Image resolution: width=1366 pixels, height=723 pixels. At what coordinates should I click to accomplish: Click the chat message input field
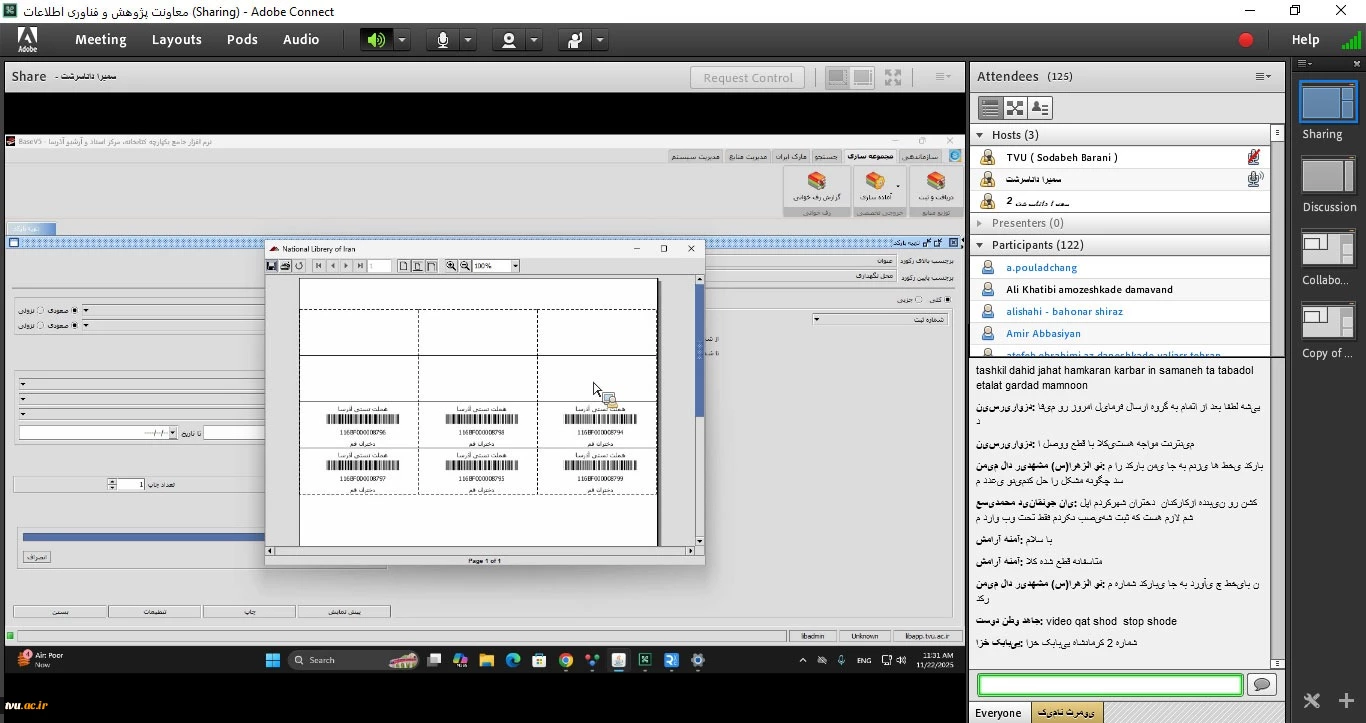tap(1110, 685)
